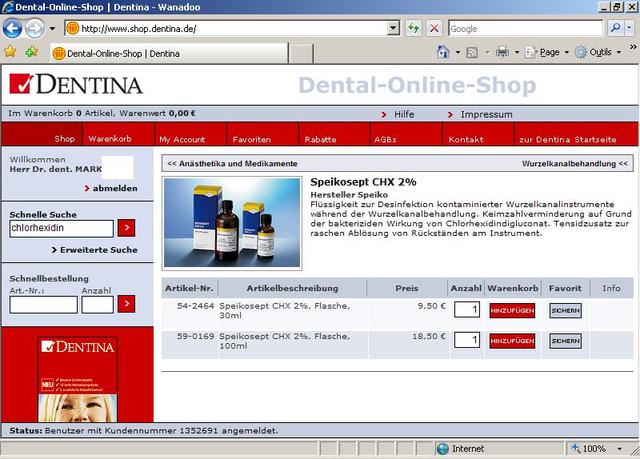Click the Add to Favorites icon
Image resolution: width=640 pixels, height=459 pixels.
pos(32,52)
